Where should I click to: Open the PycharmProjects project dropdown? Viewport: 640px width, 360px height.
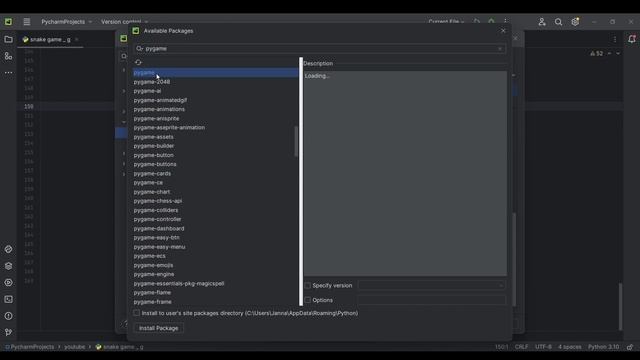(67, 22)
